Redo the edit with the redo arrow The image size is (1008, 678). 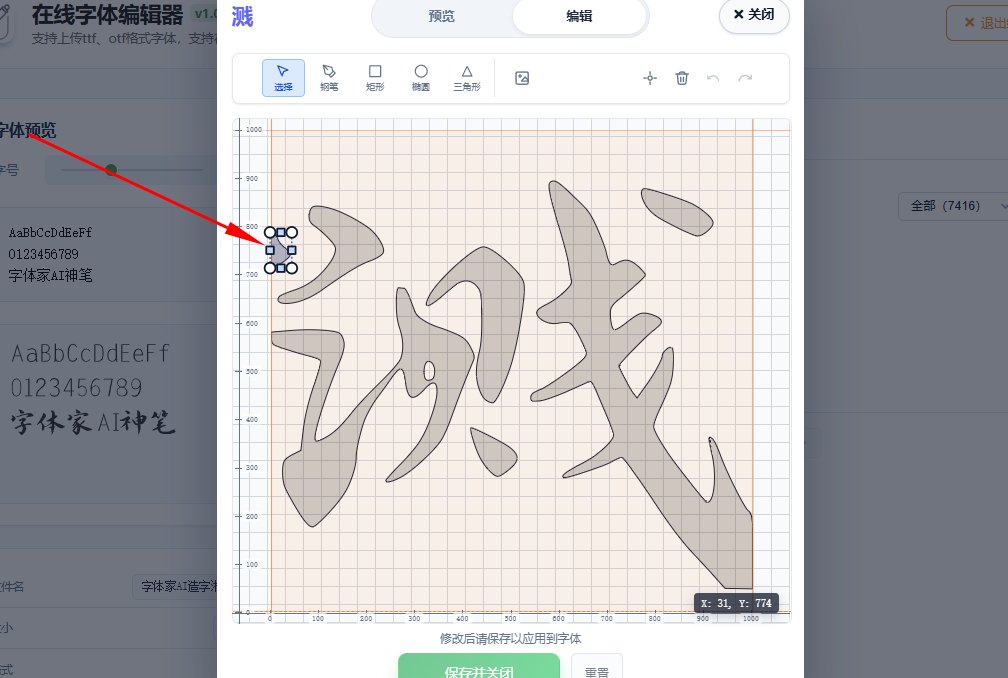click(x=745, y=77)
